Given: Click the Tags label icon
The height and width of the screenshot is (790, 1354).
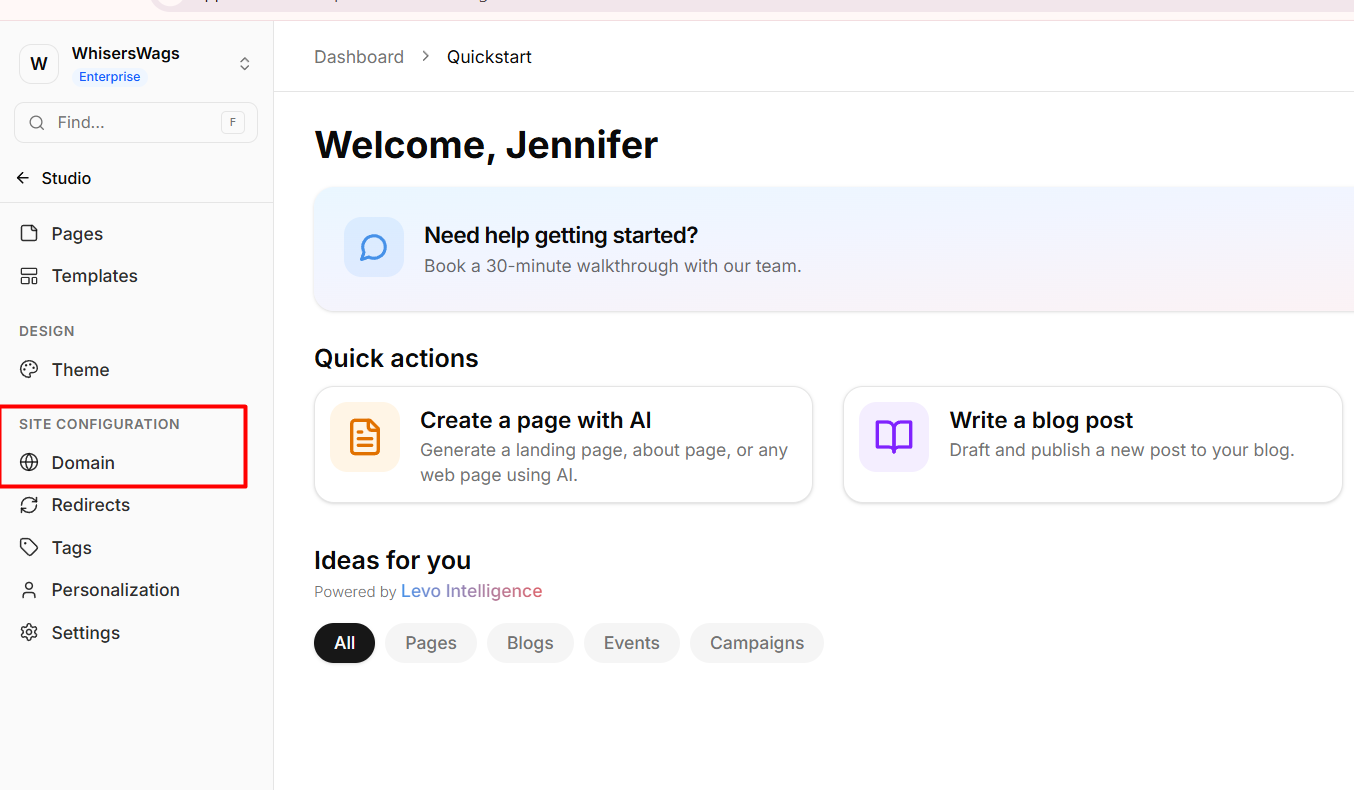Looking at the screenshot, I should pyautogui.click(x=29, y=547).
